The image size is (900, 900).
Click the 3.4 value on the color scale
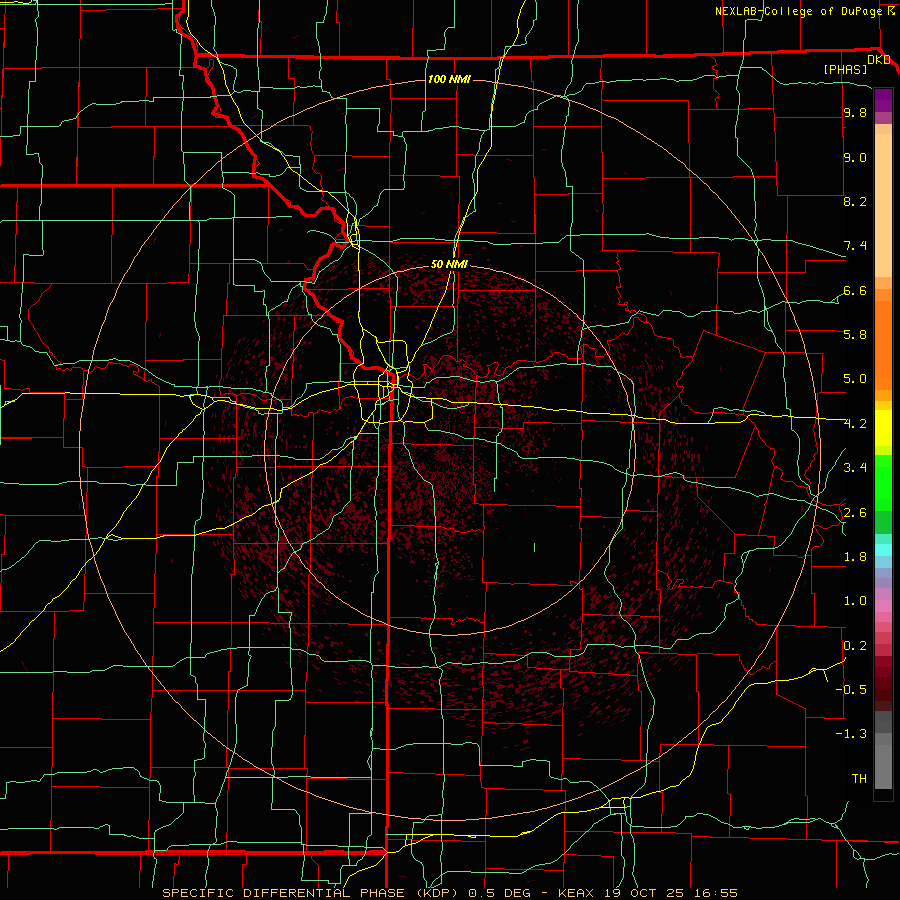tap(855, 468)
